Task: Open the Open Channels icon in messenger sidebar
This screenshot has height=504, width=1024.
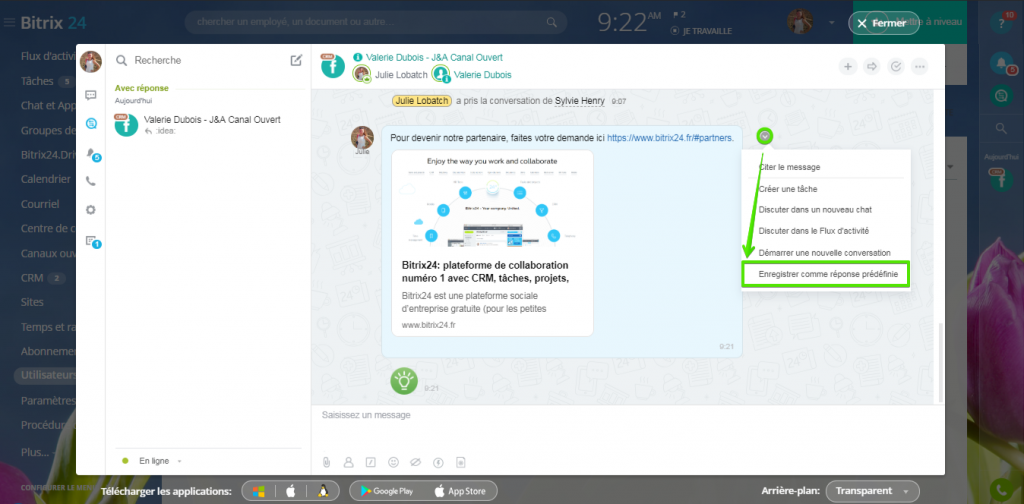Action: tap(91, 123)
